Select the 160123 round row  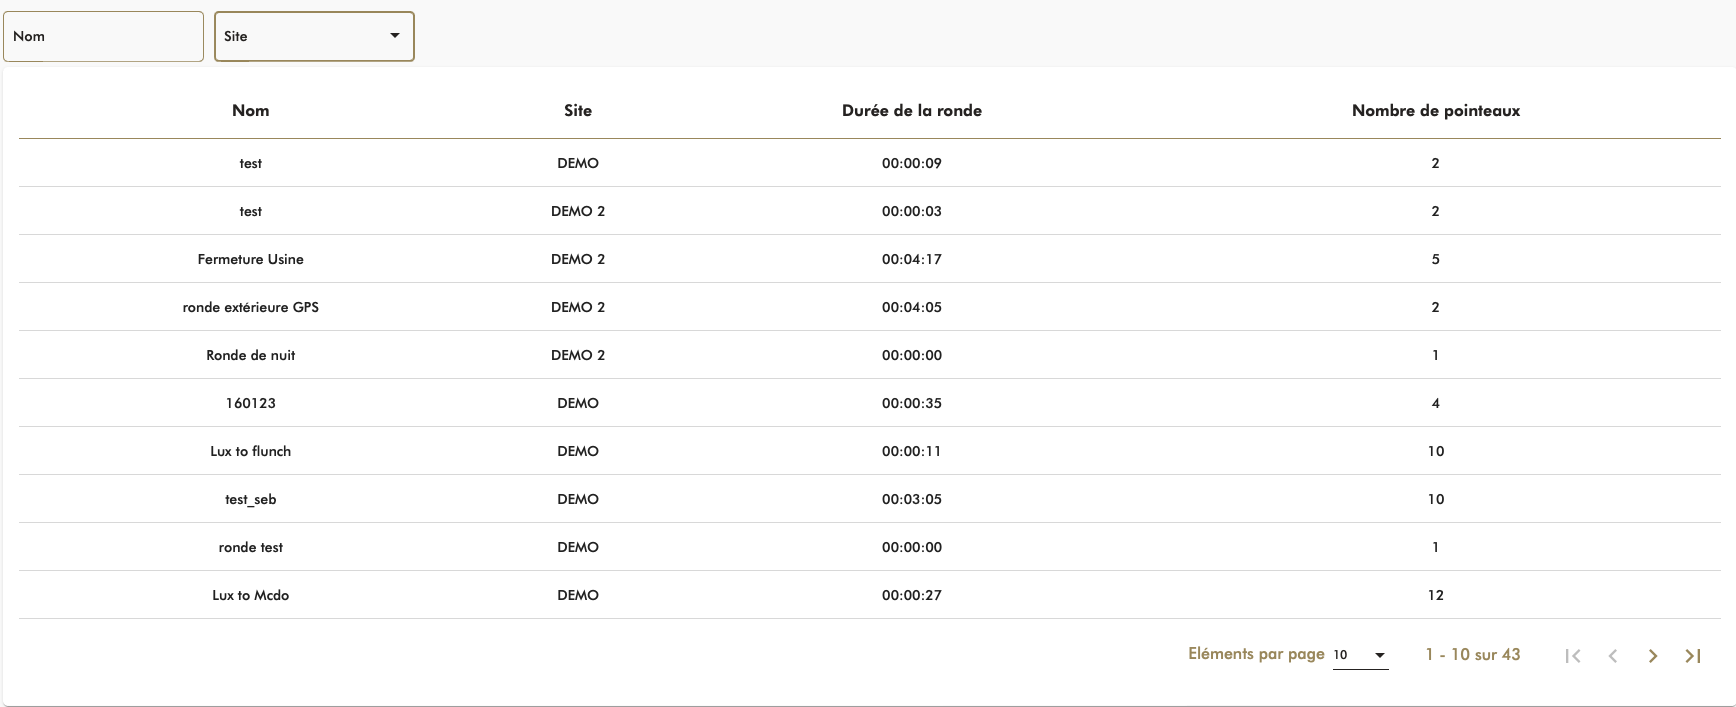tap(250, 403)
